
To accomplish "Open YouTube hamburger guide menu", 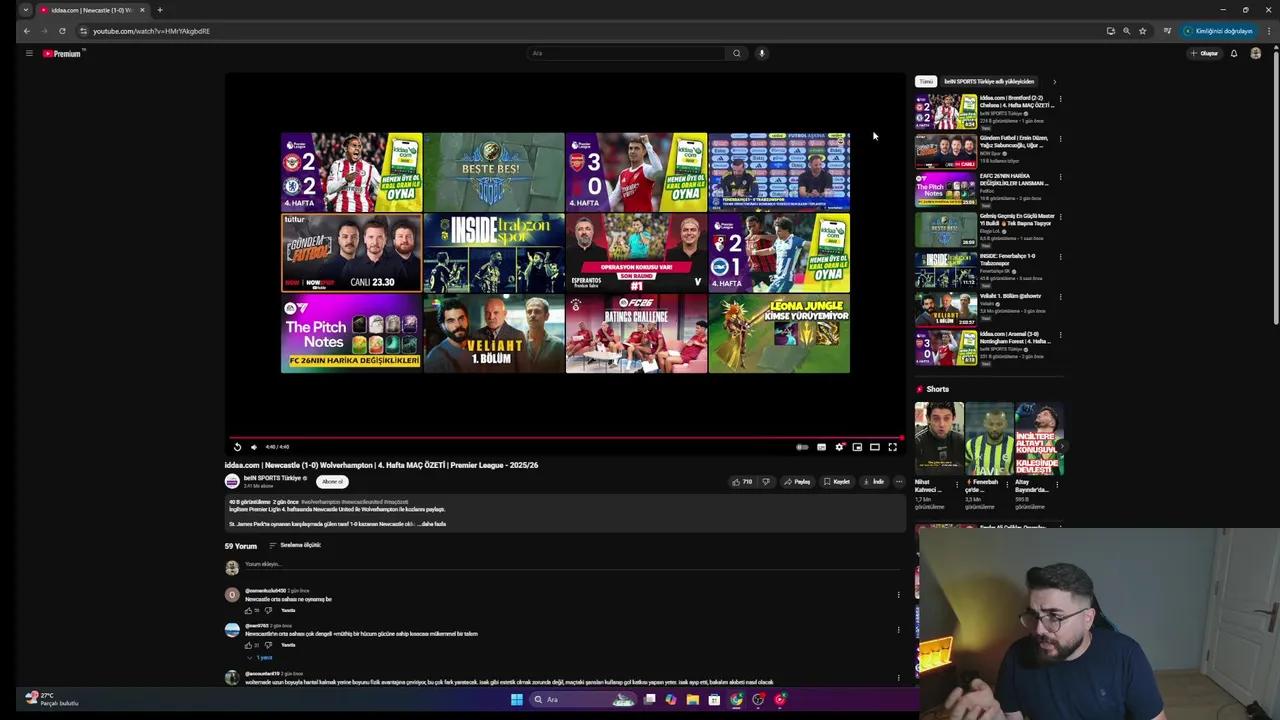I will (29, 53).
